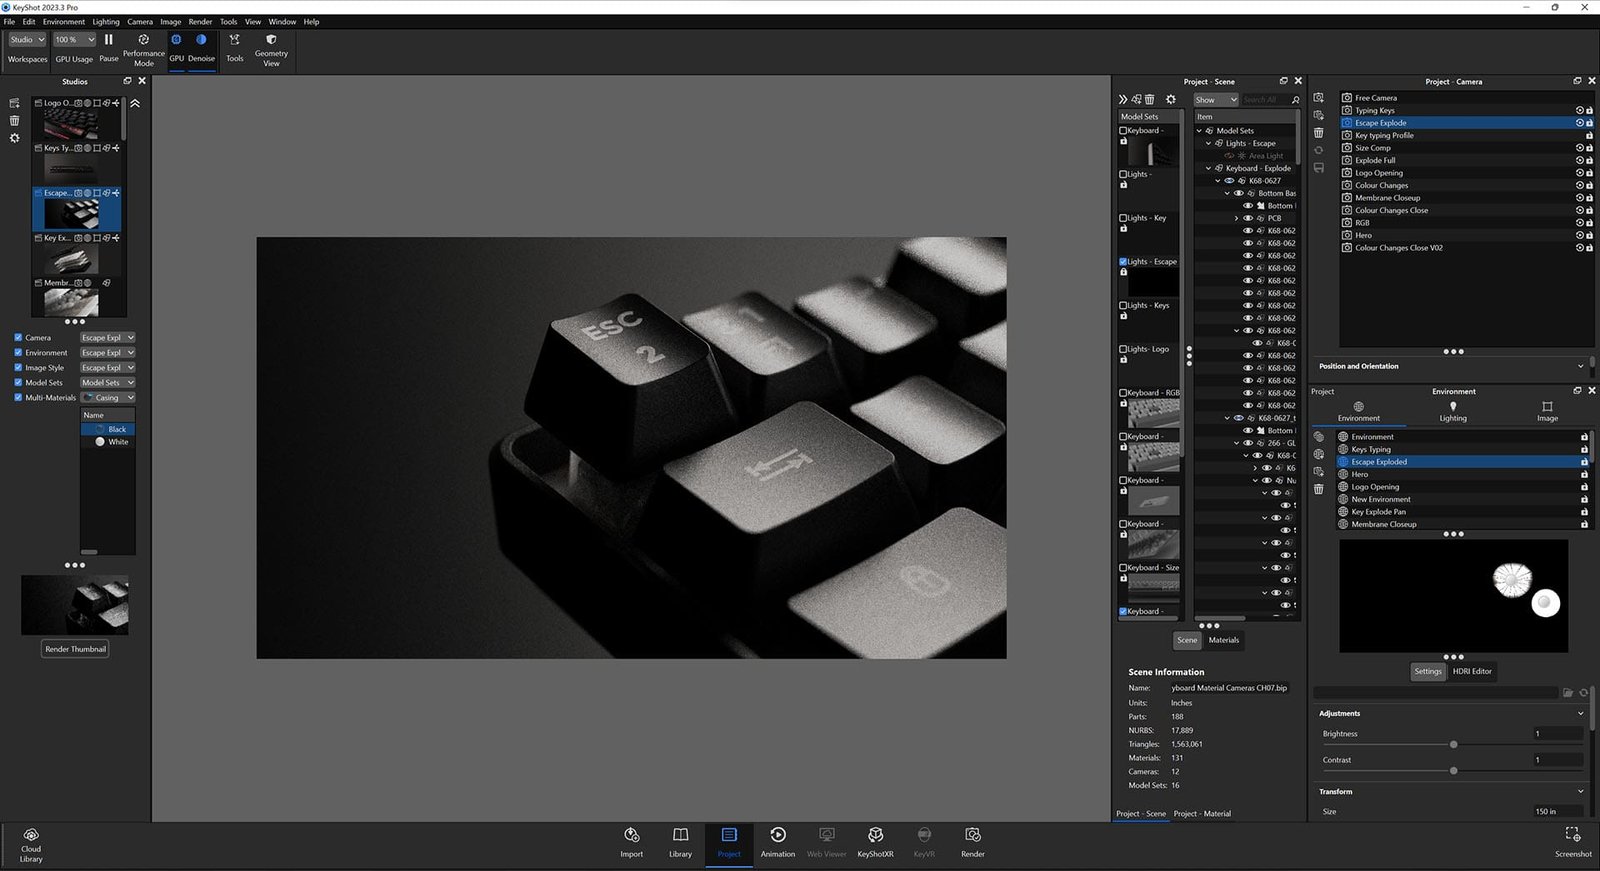1600x871 pixels.
Task: Open the 100 % GPU usage dropdown
Action: 74,40
